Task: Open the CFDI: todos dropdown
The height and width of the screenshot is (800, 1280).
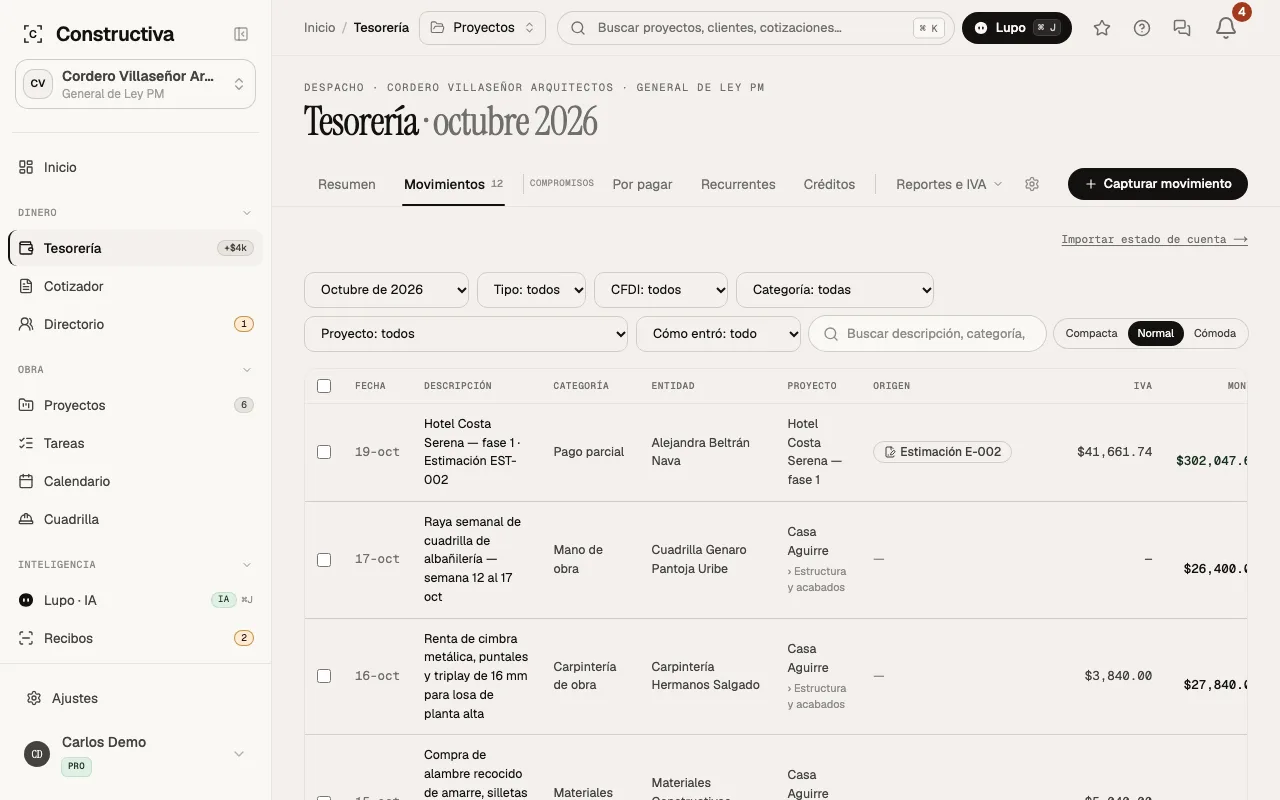Action: 661,290
